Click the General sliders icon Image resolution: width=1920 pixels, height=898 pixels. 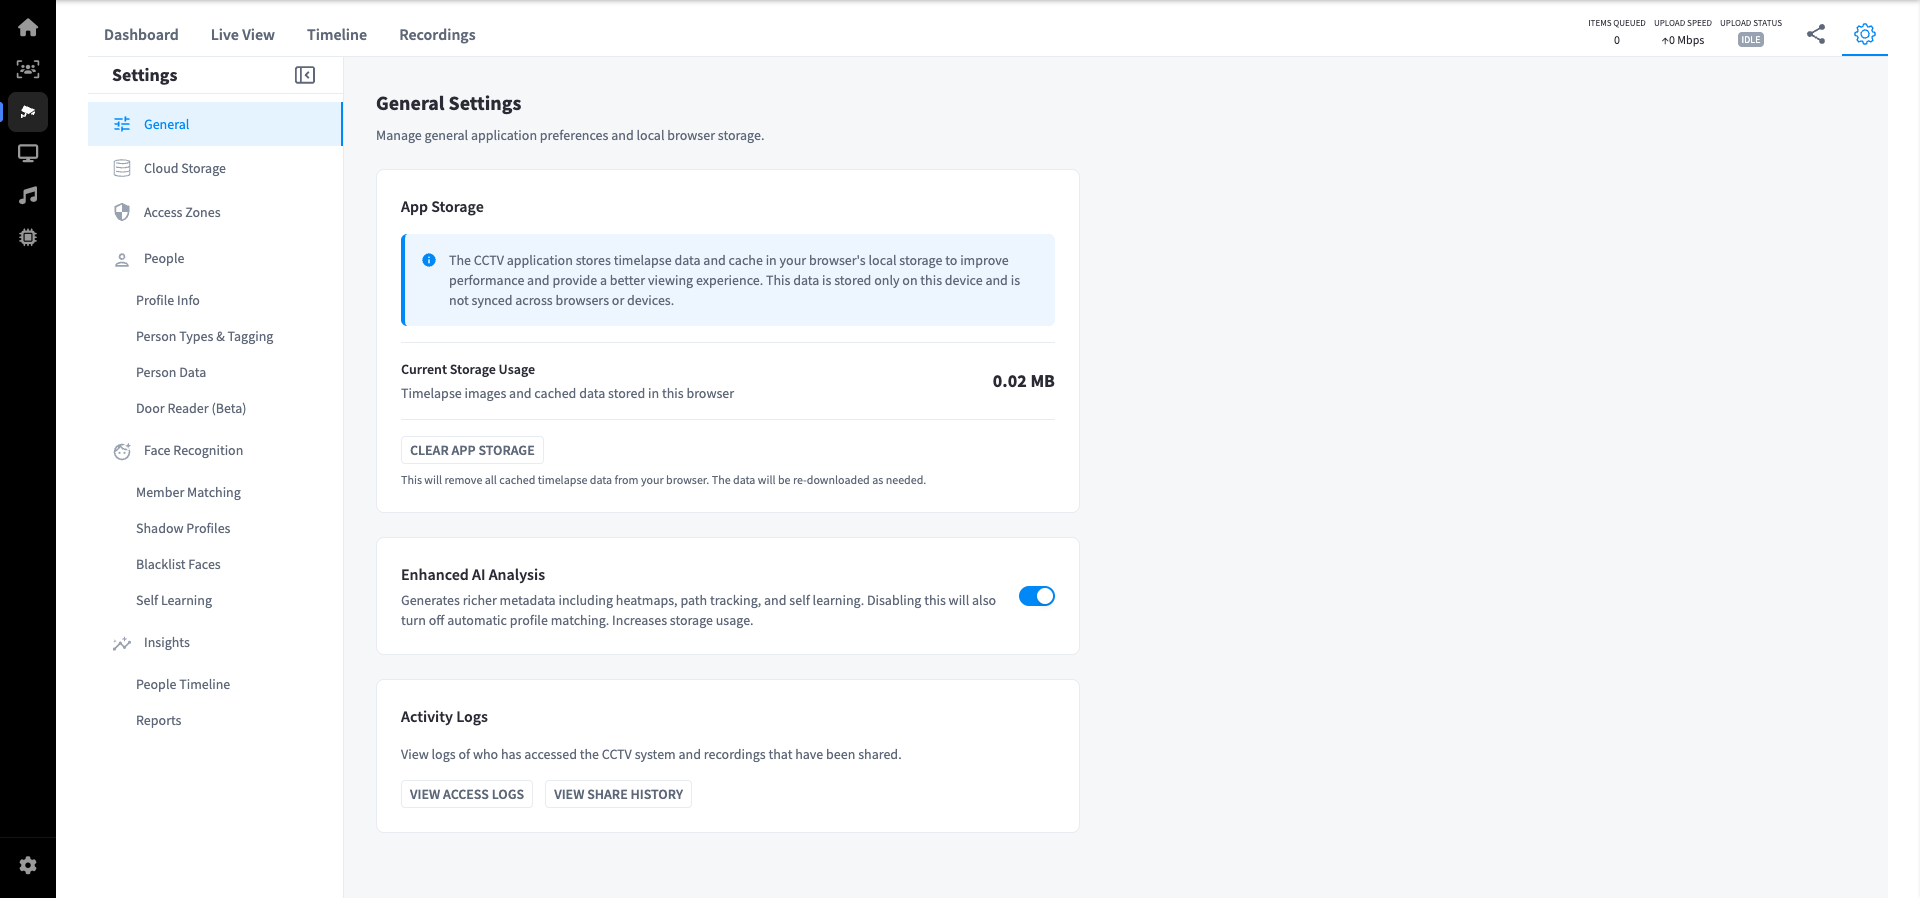(122, 124)
